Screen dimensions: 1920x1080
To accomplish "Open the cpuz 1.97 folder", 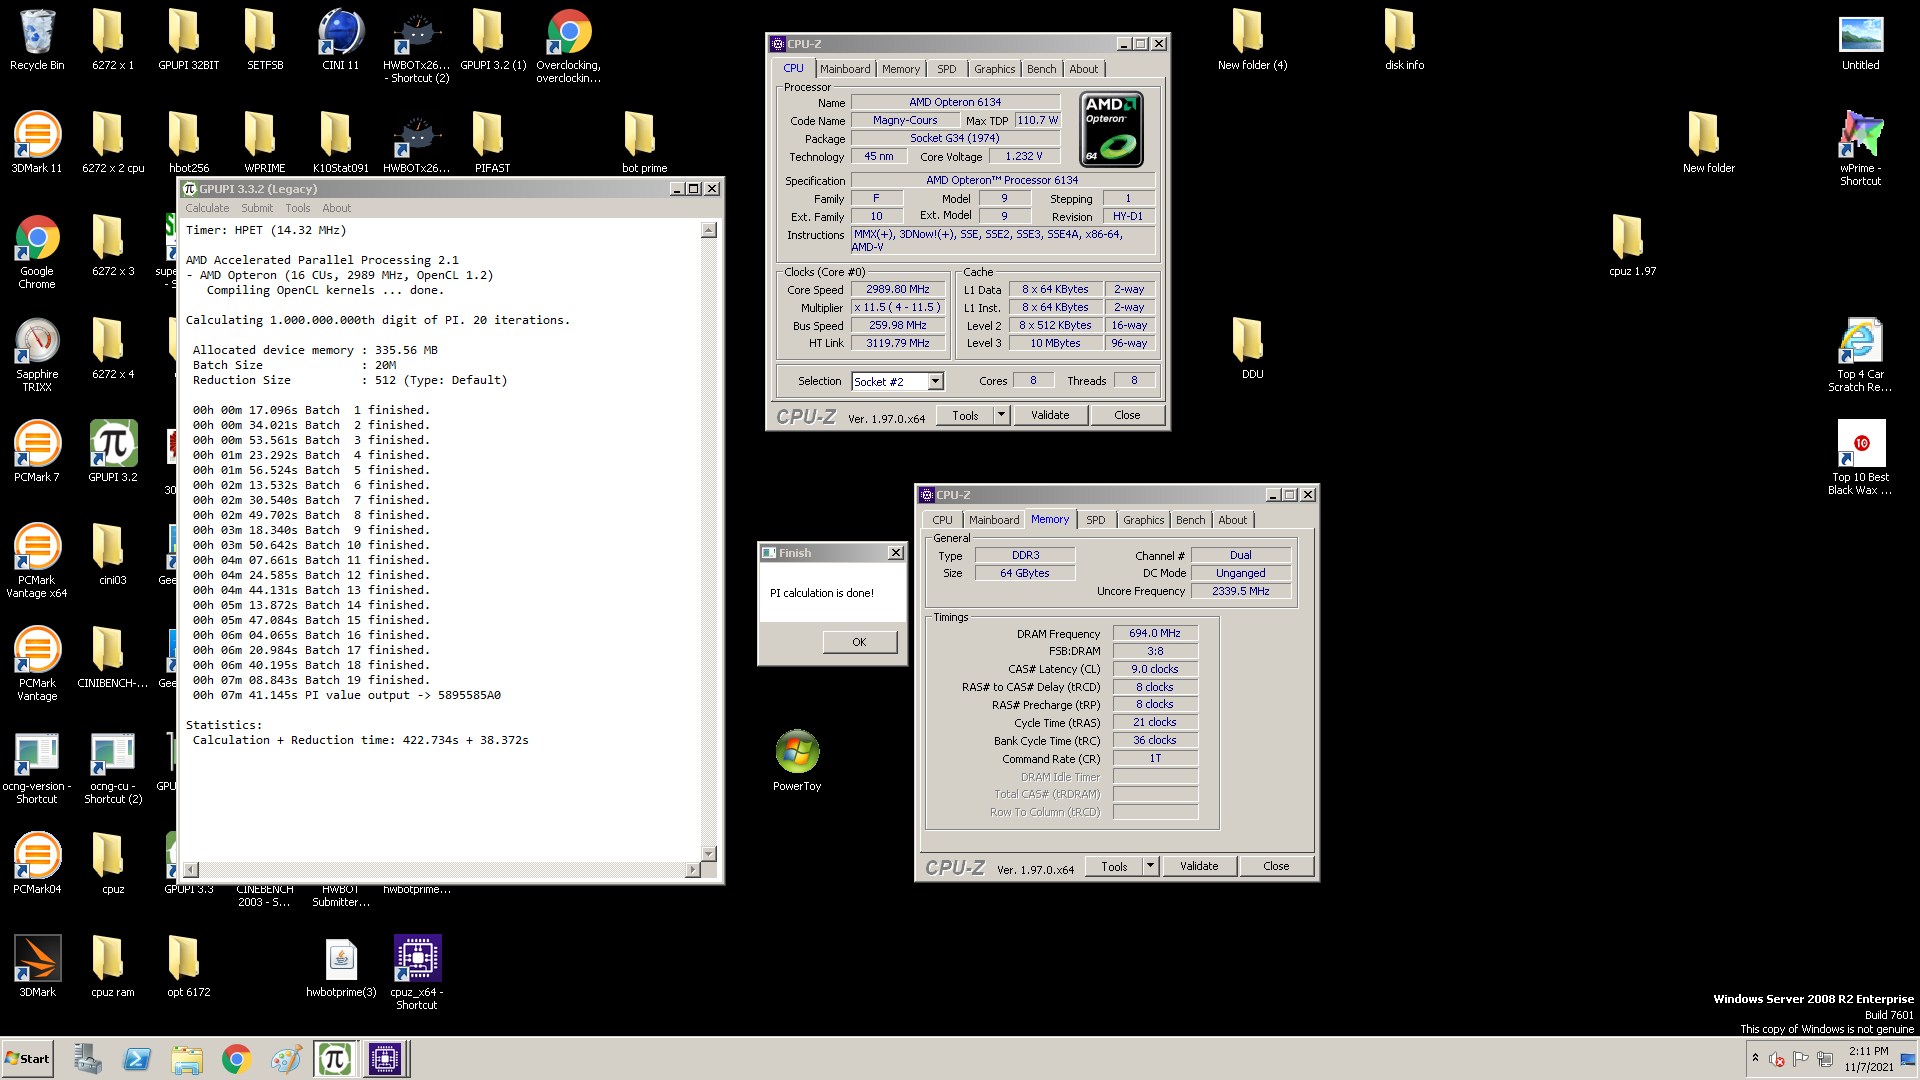I will 1632,246.
